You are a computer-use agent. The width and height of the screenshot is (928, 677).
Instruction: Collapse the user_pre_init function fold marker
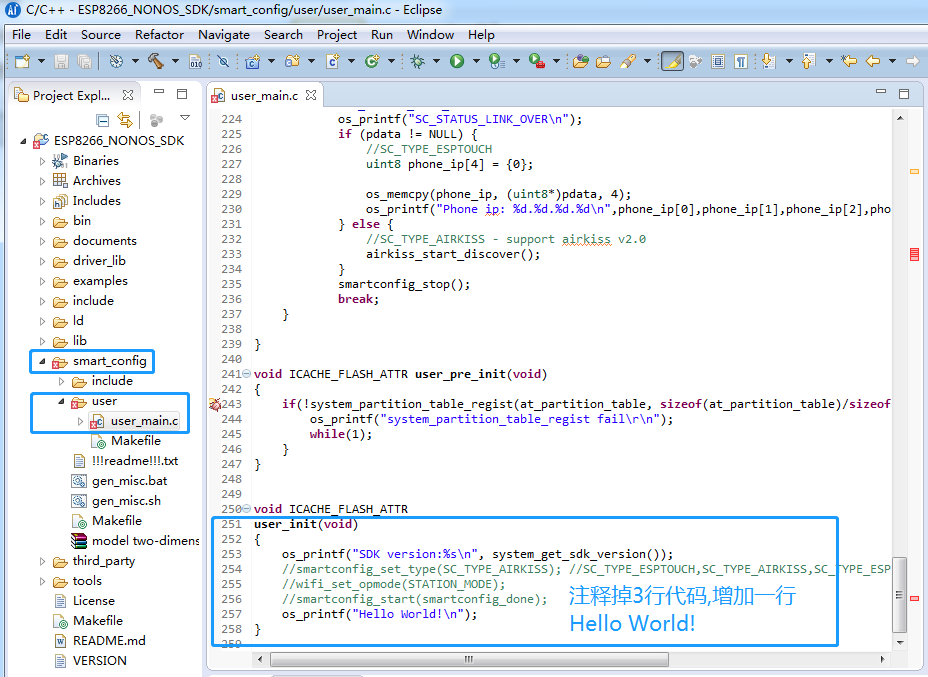[x=246, y=374]
